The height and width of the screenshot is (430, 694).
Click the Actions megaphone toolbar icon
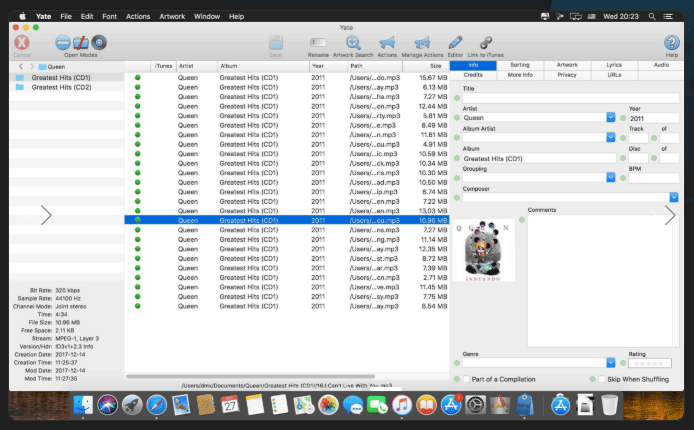[x=387, y=43]
